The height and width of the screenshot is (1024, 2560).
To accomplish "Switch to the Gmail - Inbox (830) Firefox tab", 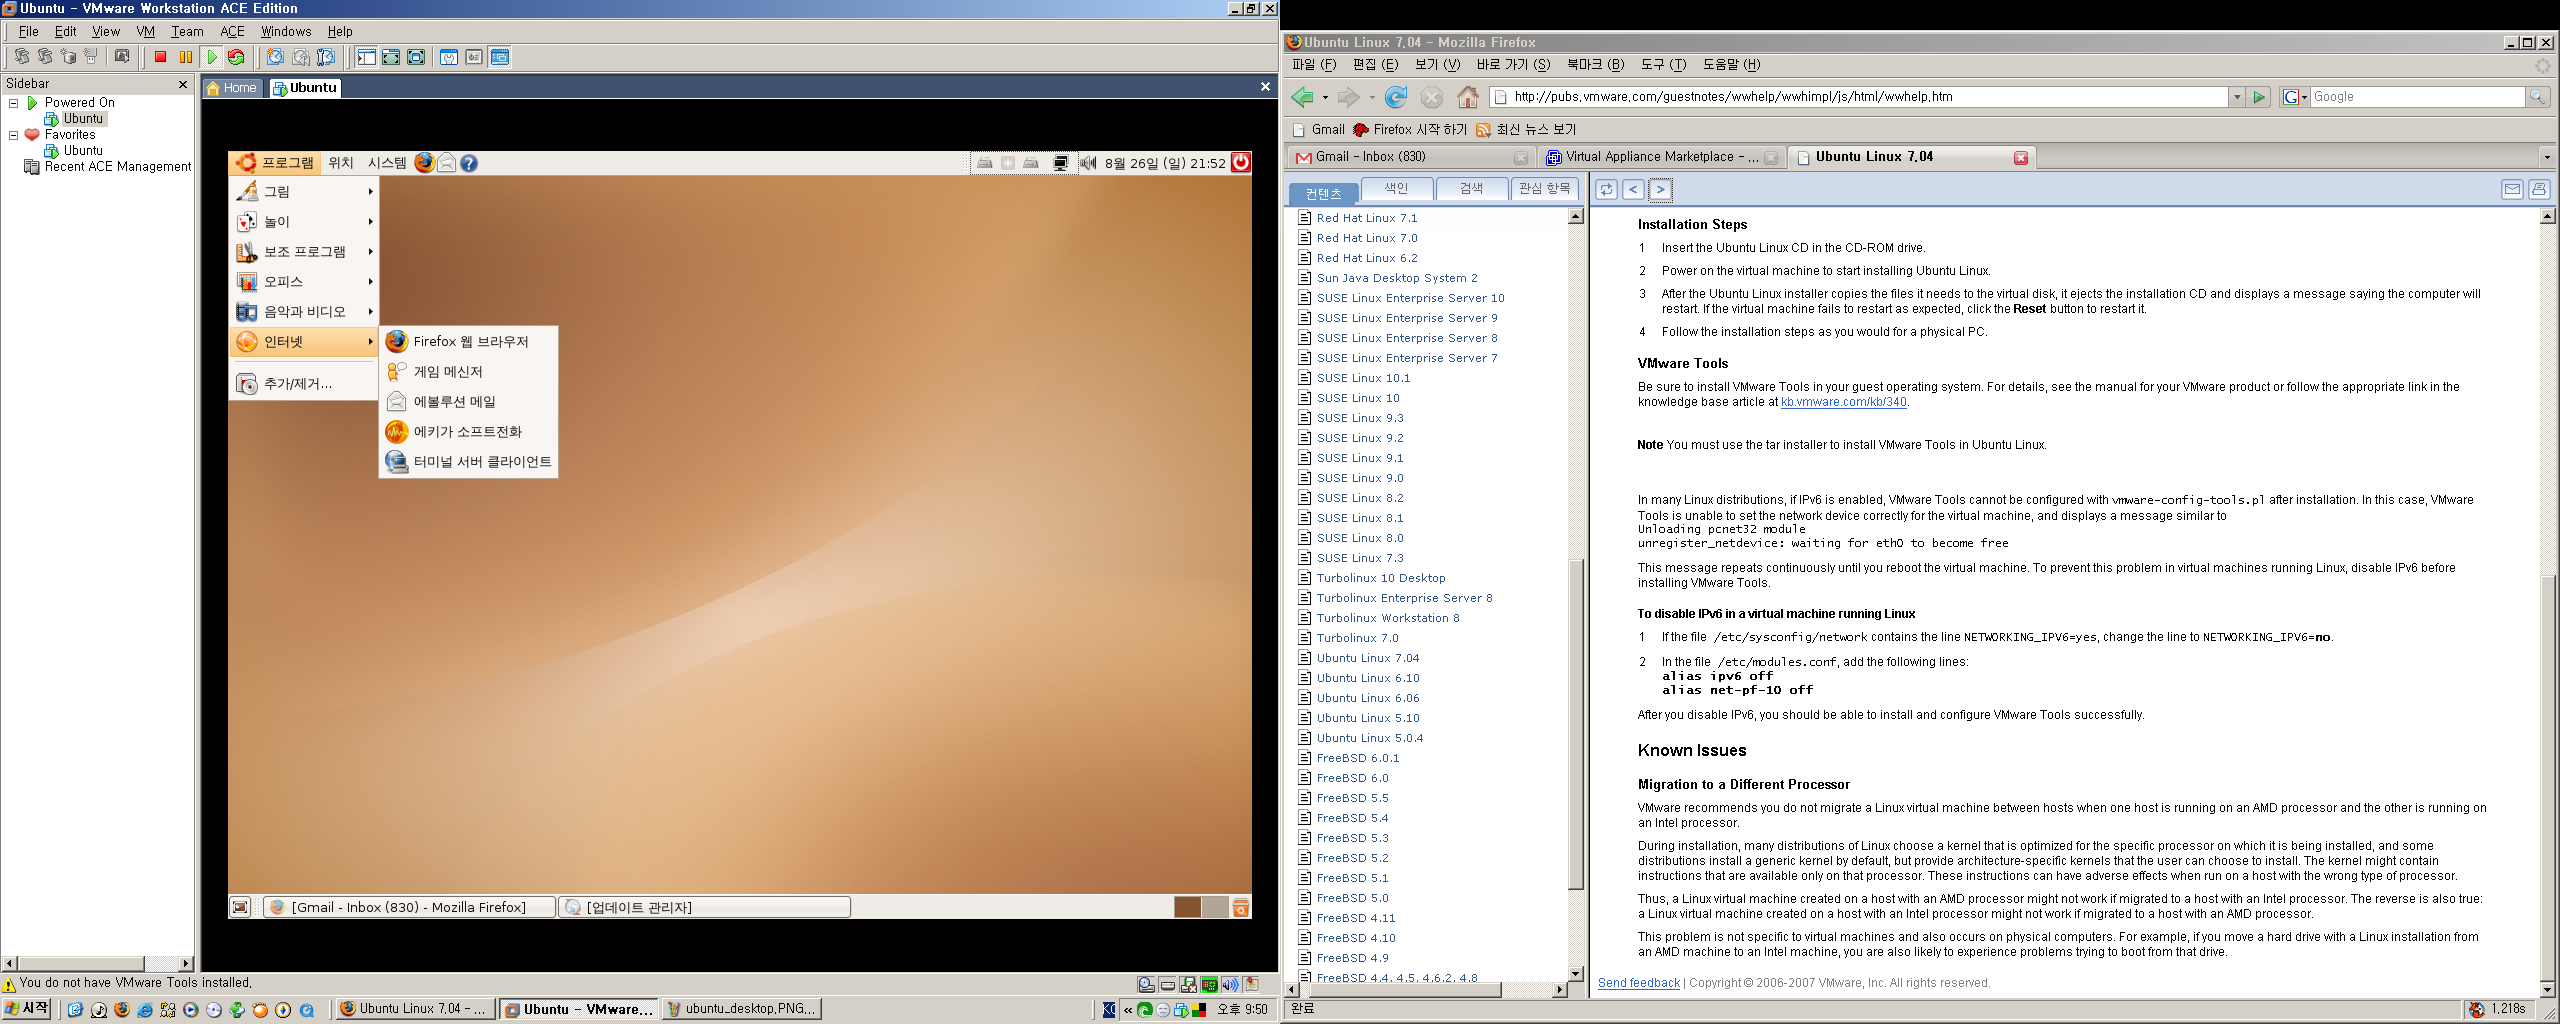I will pyautogui.click(x=1411, y=157).
